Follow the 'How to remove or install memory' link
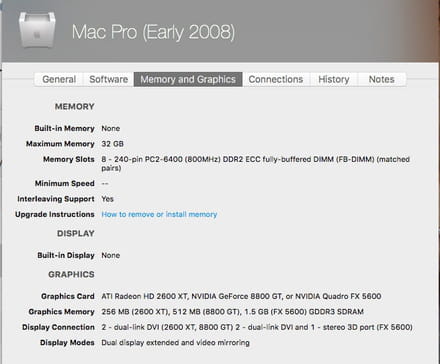This screenshot has width=440, height=364. [159, 214]
